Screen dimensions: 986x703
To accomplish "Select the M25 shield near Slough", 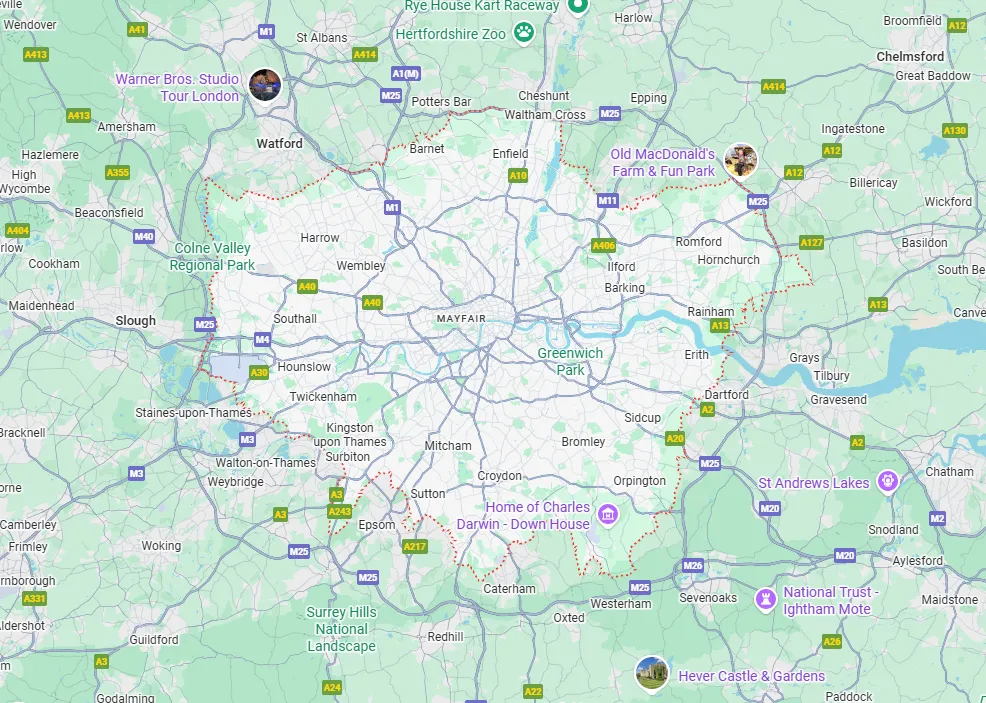I will pos(205,324).
